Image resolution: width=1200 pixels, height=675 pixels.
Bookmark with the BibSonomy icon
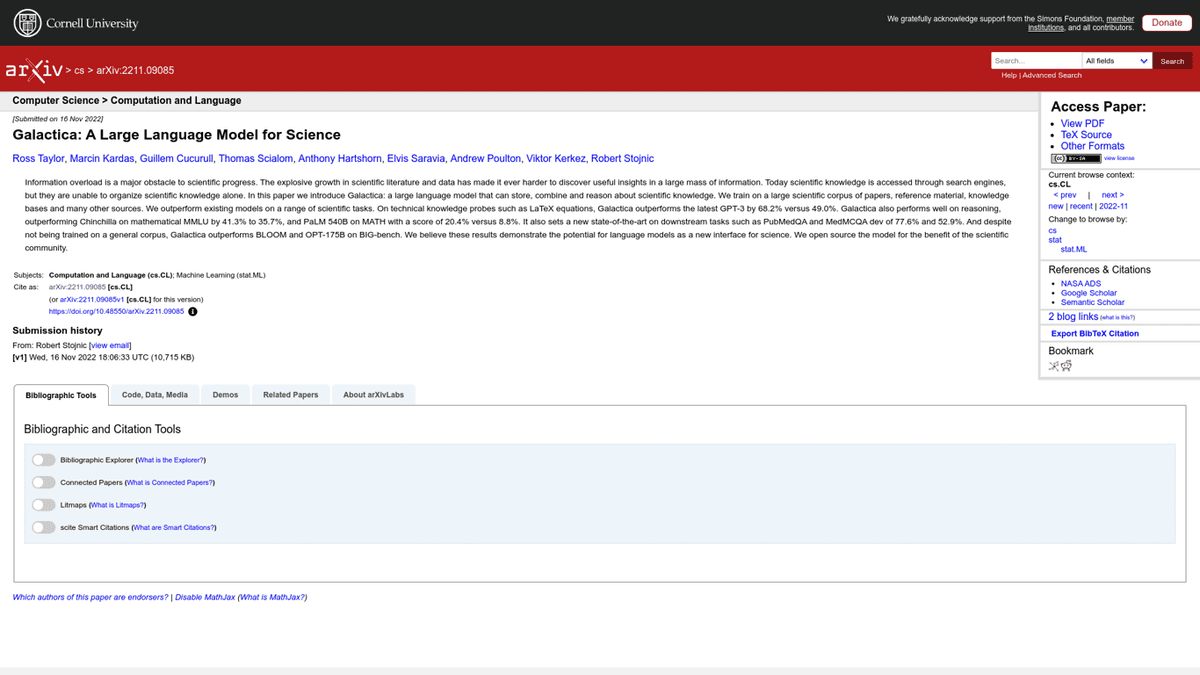[x=1054, y=366]
